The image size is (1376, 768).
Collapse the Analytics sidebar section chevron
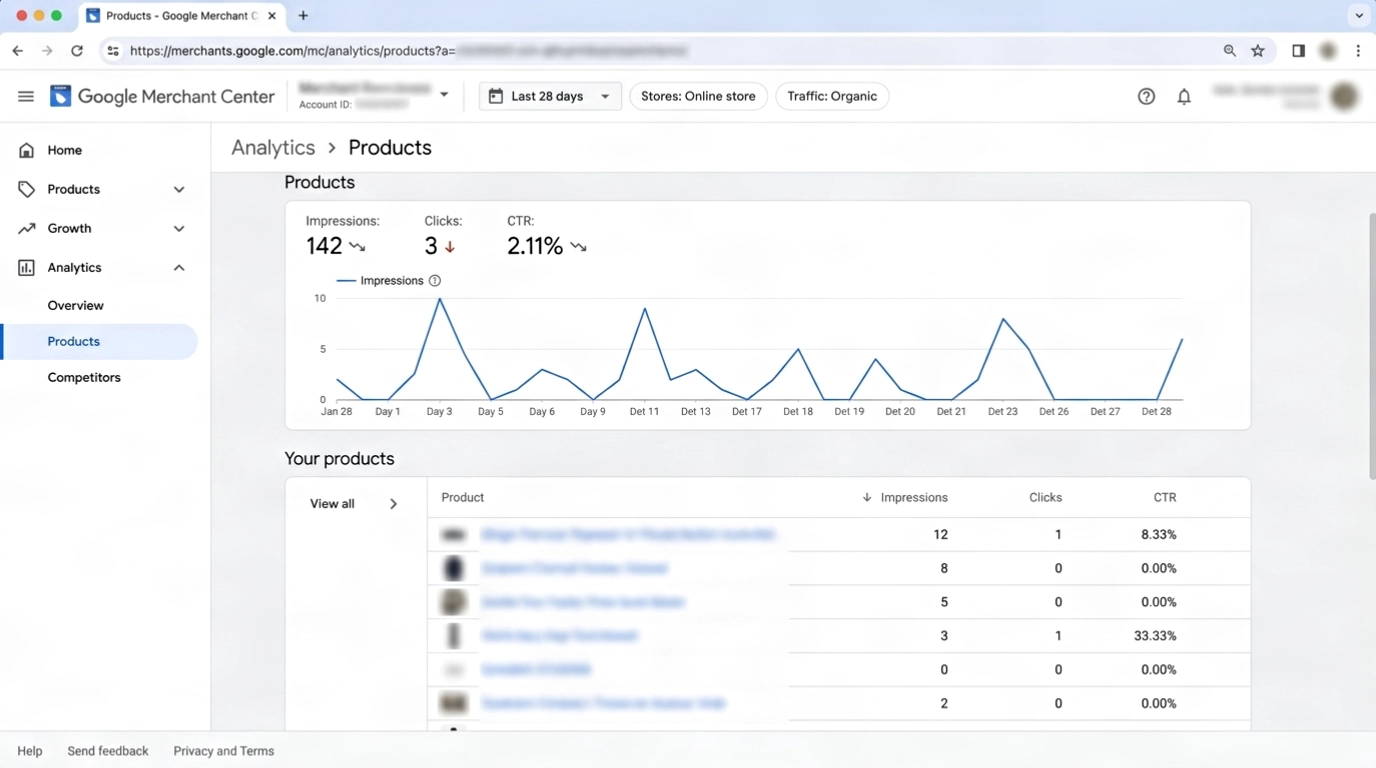point(179,267)
